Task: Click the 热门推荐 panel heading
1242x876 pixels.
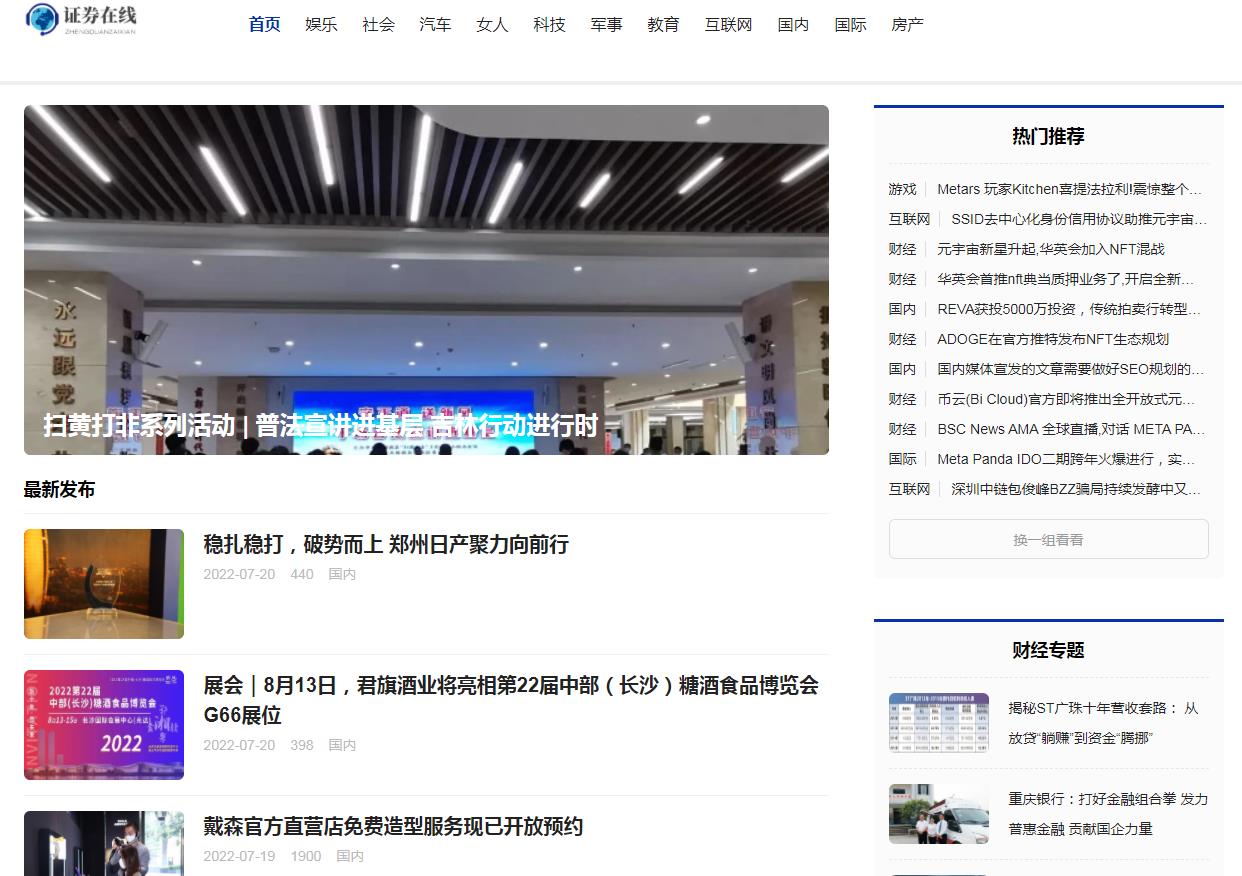Action: (1048, 137)
